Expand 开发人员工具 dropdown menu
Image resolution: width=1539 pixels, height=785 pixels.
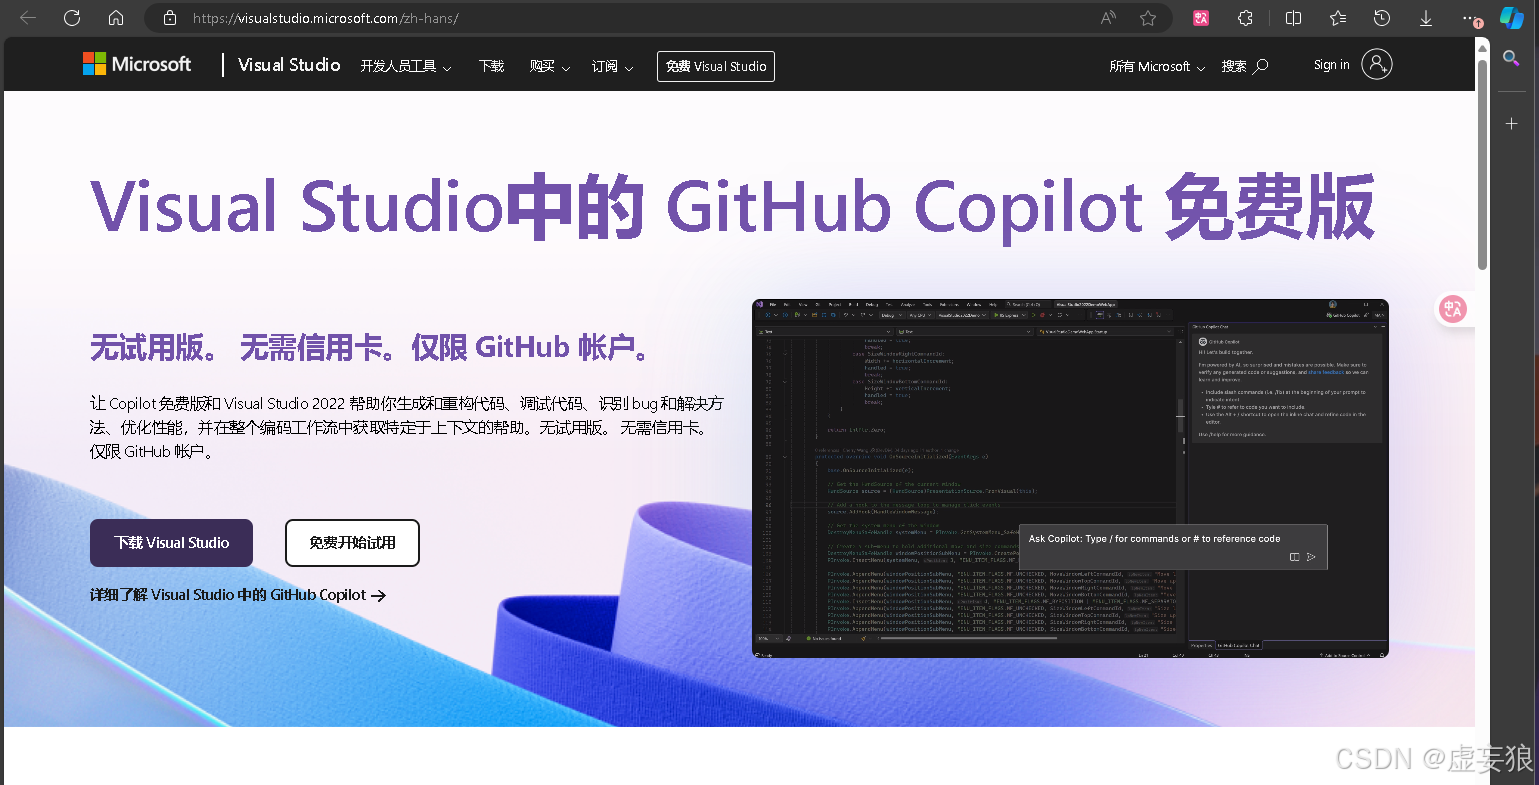[x=406, y=66]
